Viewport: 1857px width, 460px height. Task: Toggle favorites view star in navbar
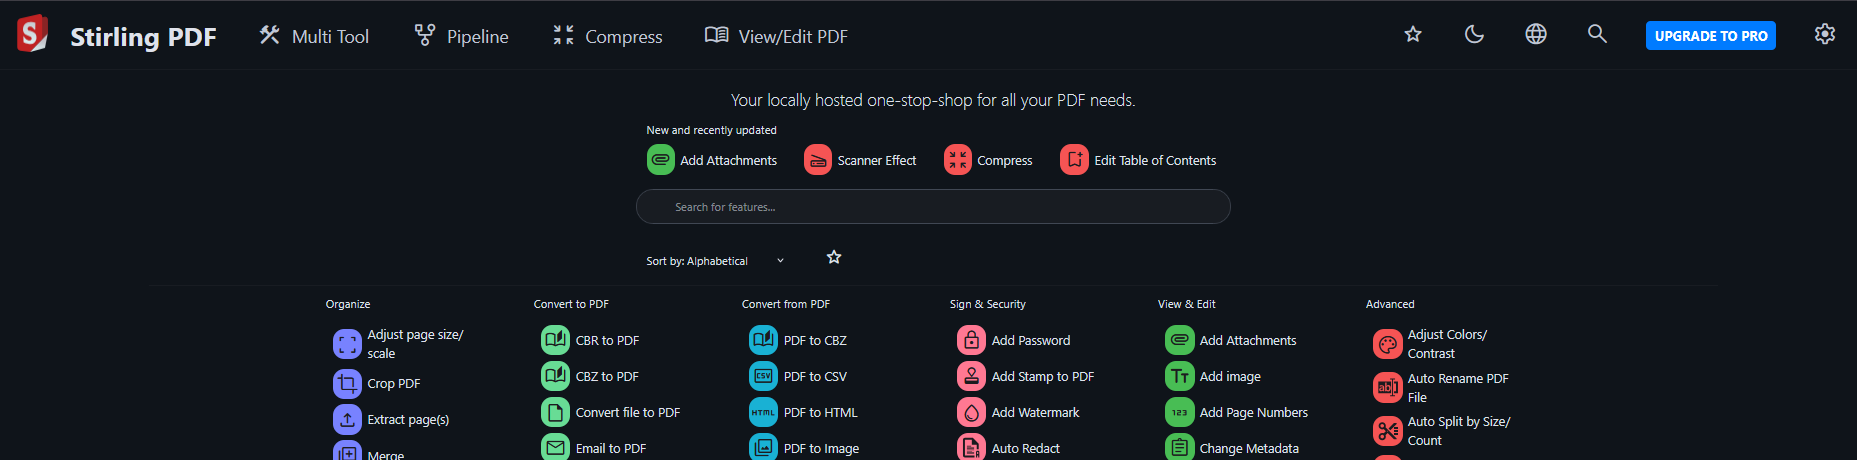[1412, 35]
